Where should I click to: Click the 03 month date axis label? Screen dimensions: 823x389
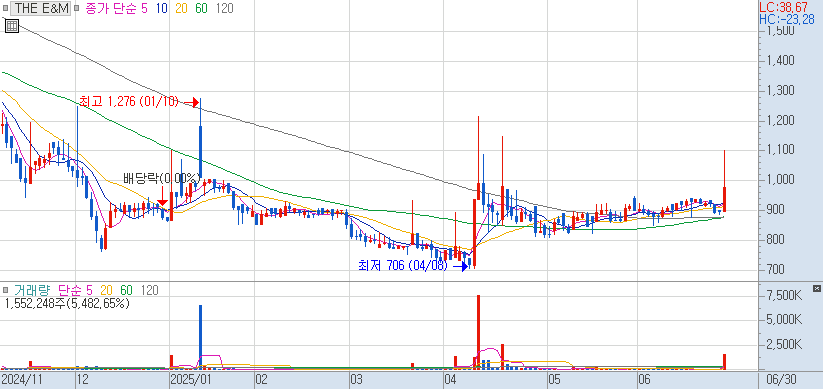[357, 379]
